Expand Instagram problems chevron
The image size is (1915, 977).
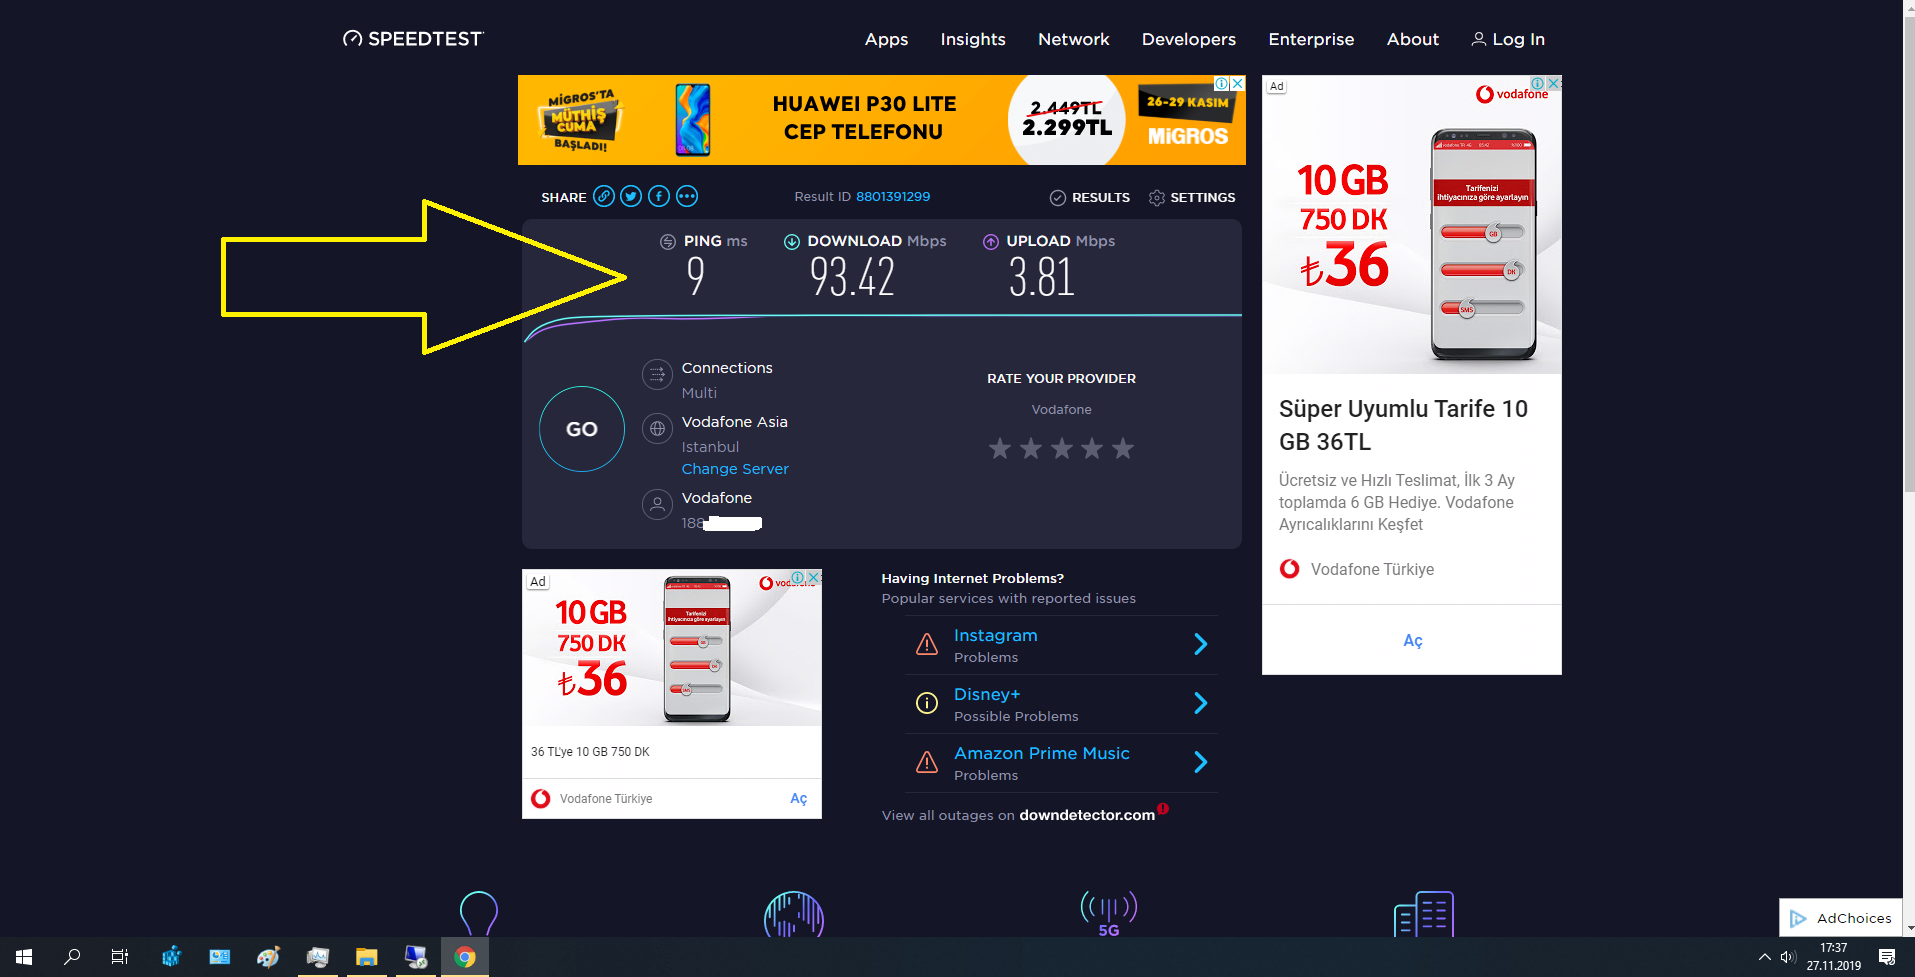click(1201, 644)
